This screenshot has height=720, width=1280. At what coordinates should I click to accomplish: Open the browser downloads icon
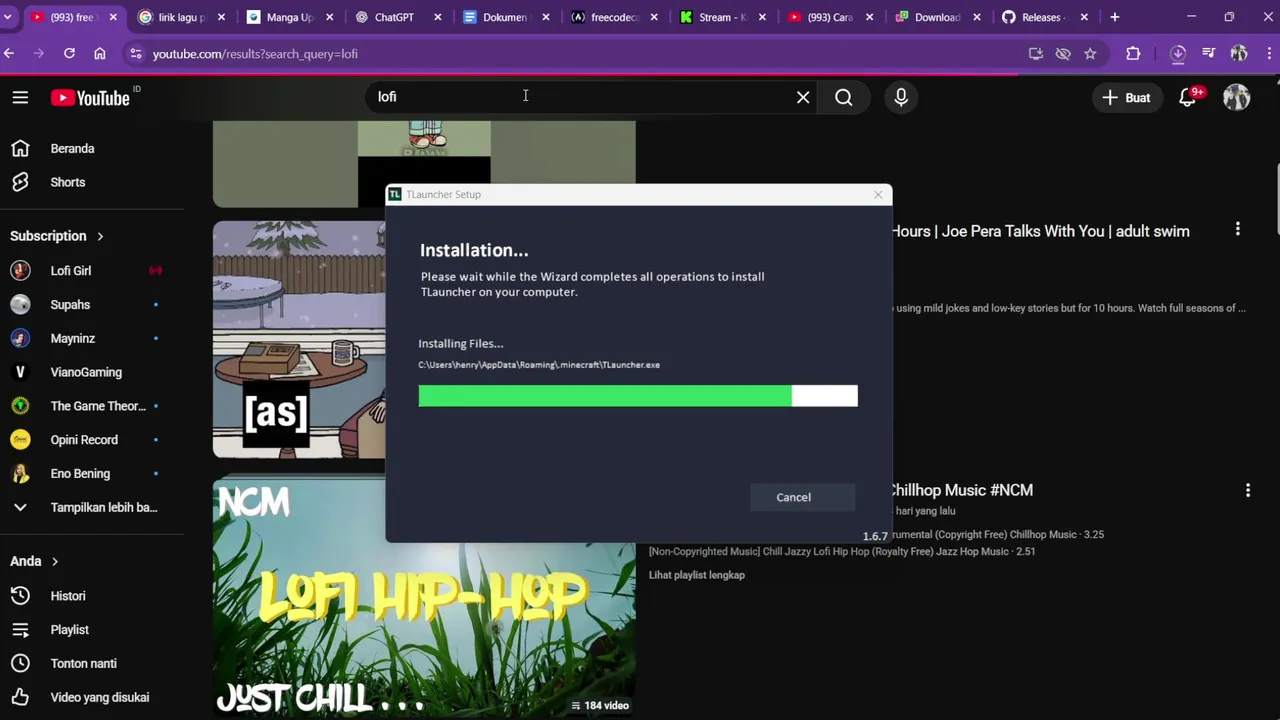pos(1178,54)
